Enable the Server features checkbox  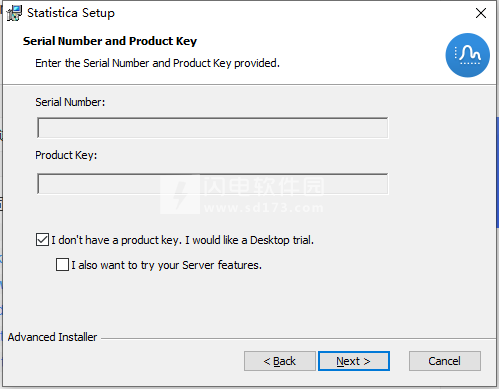point(62,265)
